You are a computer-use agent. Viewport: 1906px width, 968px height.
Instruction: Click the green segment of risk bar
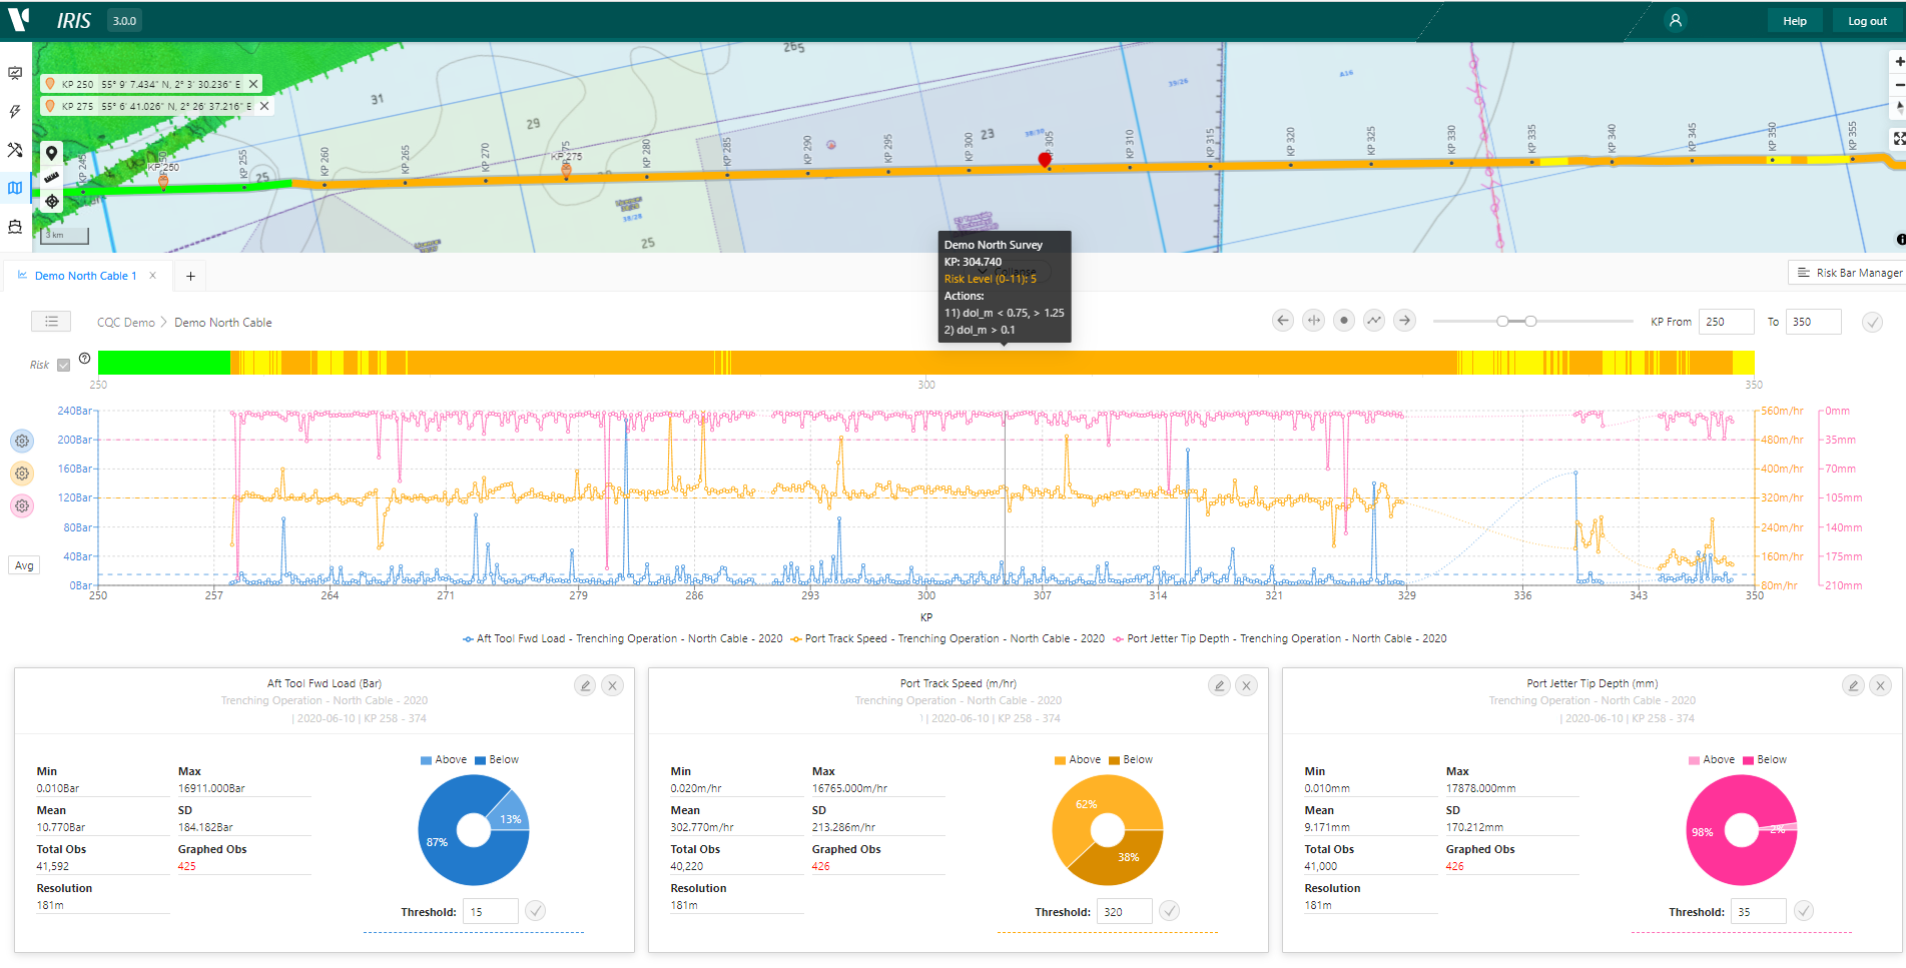[x=164, y=363]
